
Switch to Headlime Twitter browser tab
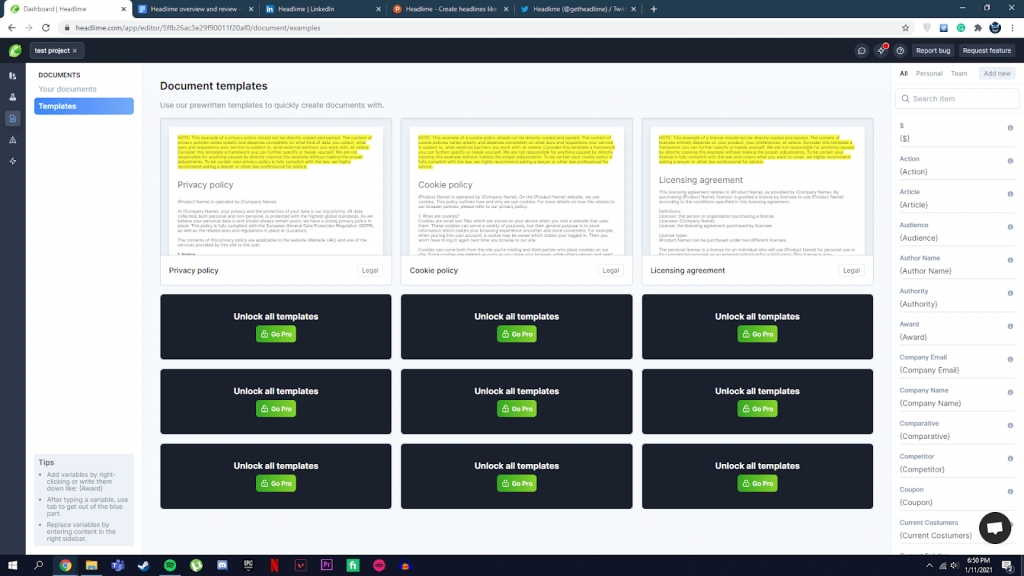tap(578, 9)
